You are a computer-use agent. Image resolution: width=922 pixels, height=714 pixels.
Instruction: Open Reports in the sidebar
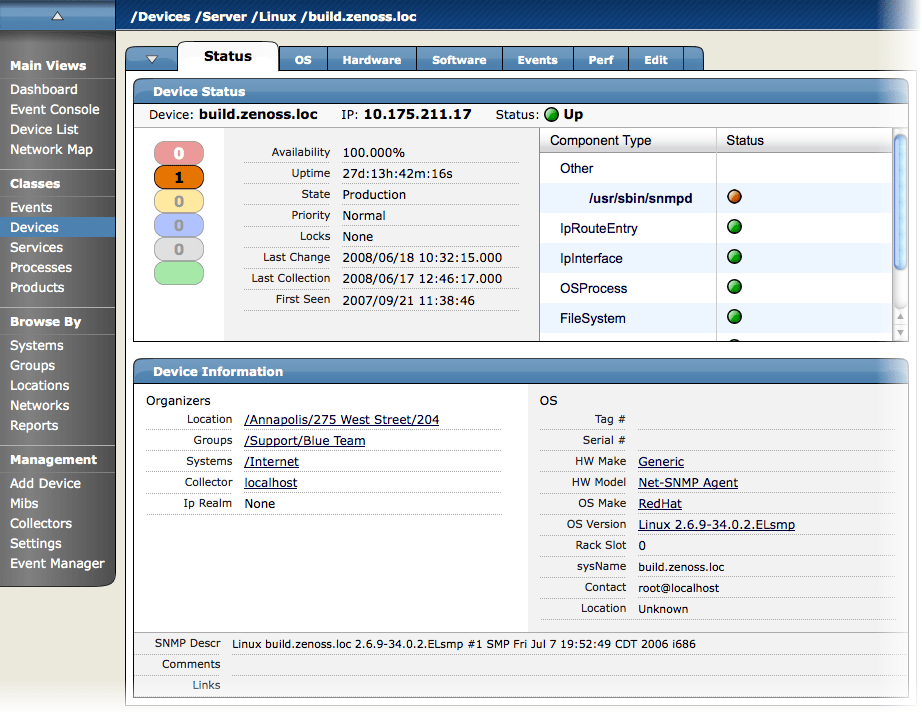click(34, 426)
